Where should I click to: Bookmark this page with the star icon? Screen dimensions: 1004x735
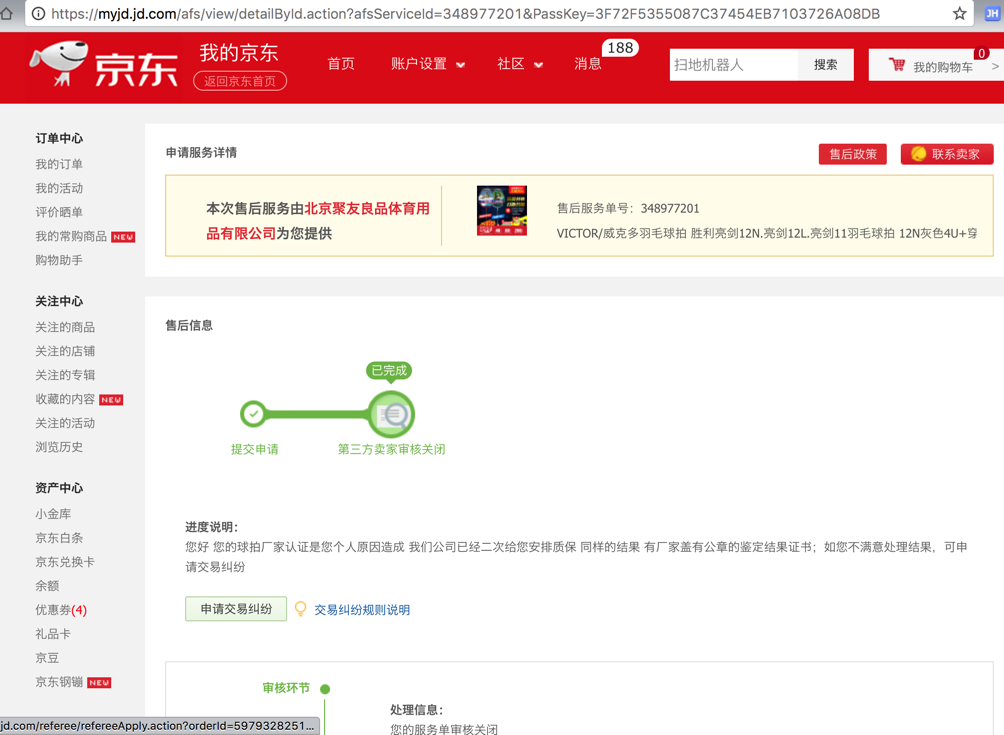click(959, 13)
